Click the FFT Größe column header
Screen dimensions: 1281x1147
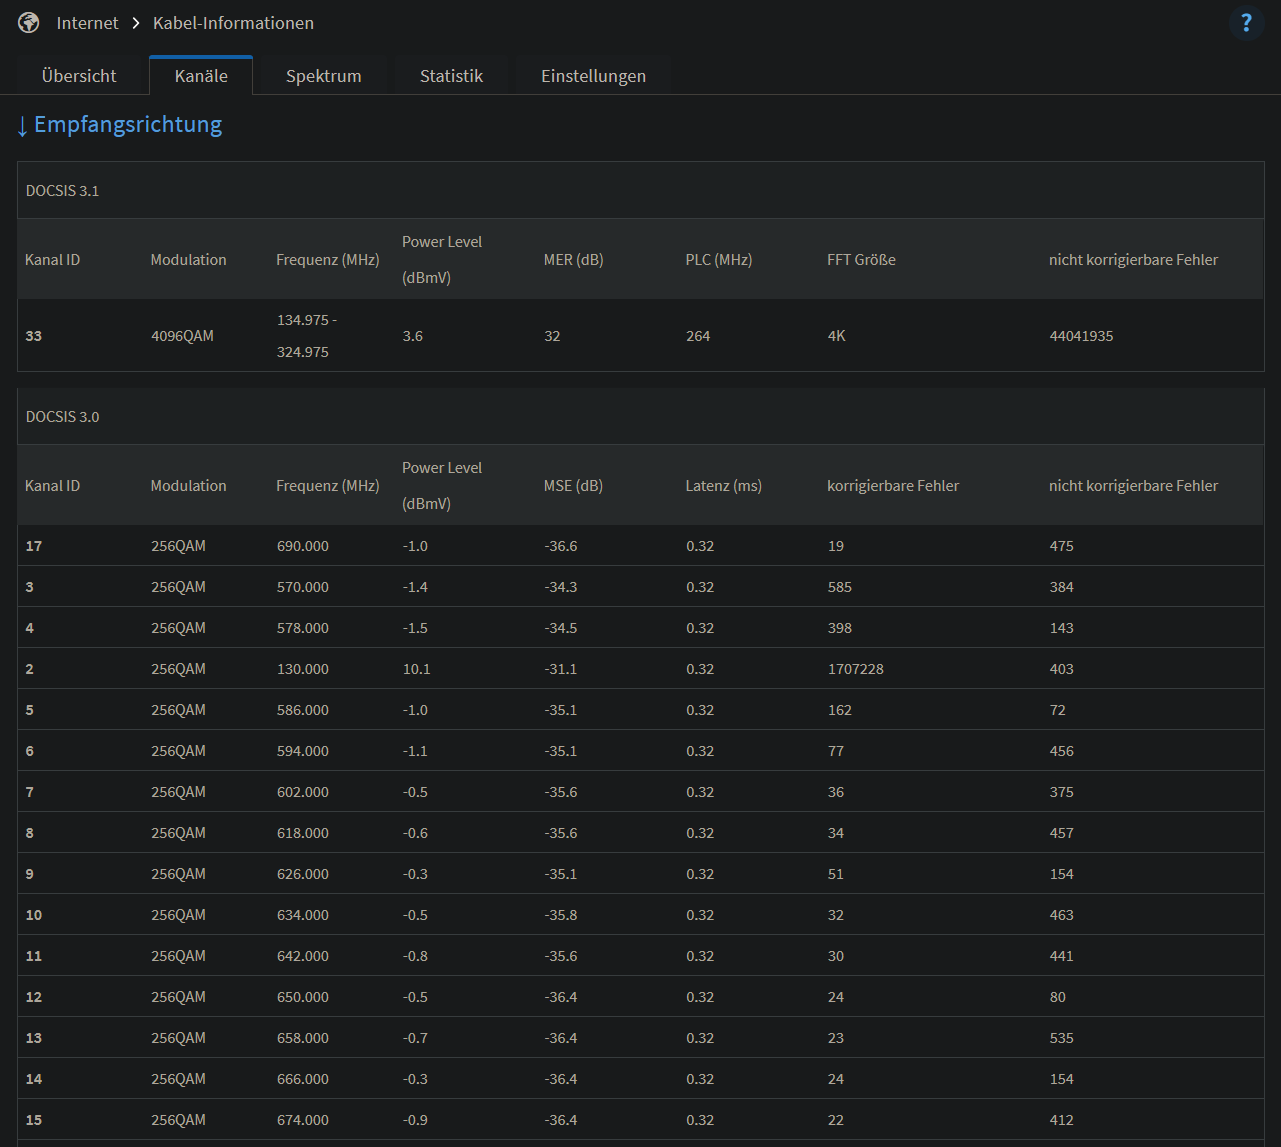tap(861, 260)
